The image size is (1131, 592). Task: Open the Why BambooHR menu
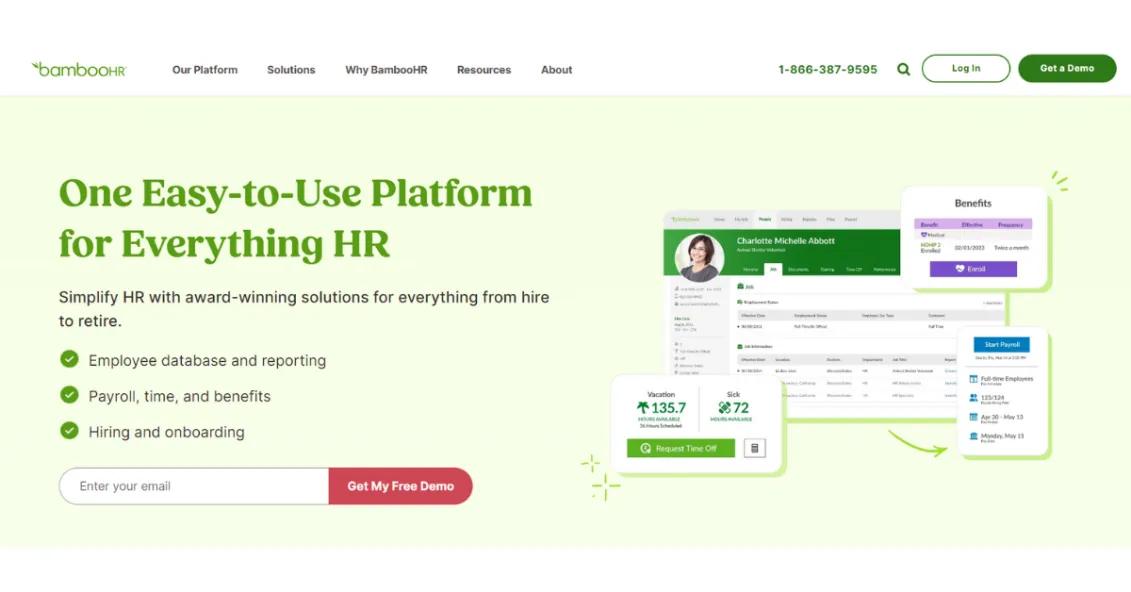[386, 70]
